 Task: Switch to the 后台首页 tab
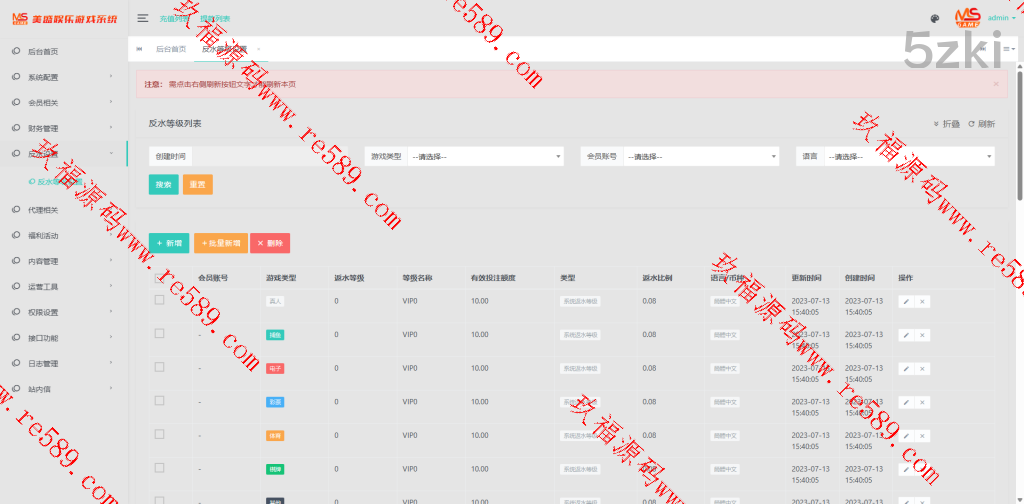171,48
